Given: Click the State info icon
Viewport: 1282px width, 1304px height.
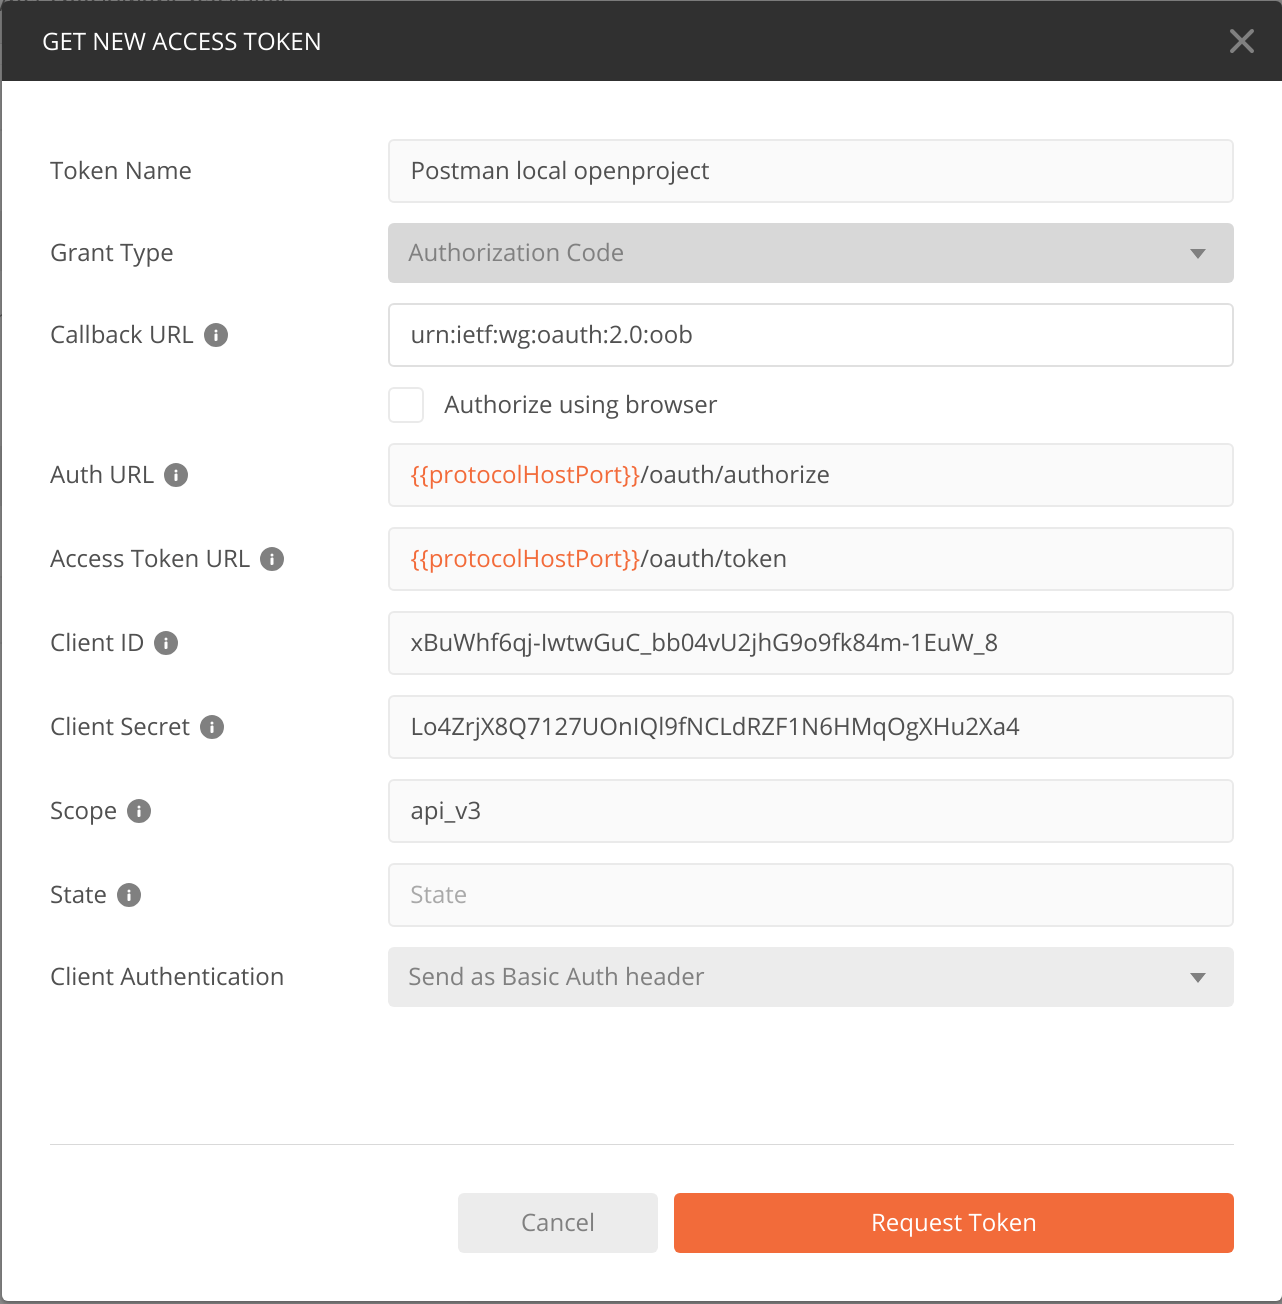Looking at the screenshot, I should 129,896.
